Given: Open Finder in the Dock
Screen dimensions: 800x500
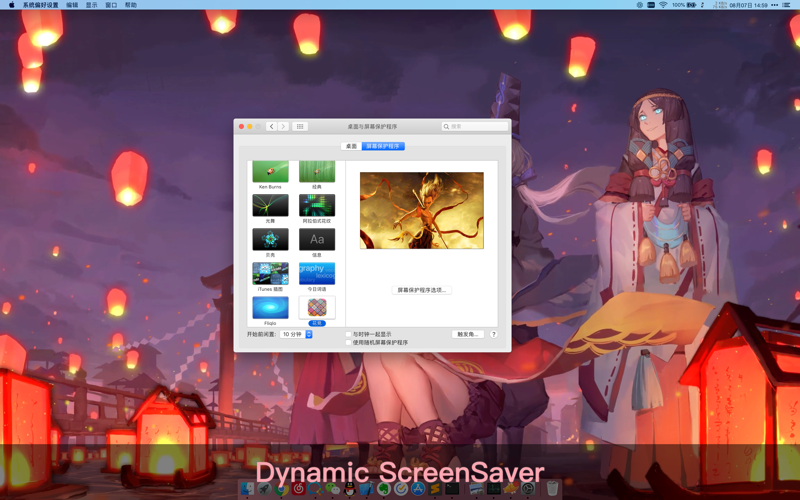Looking at the screenshot, I should click(247, 489).
